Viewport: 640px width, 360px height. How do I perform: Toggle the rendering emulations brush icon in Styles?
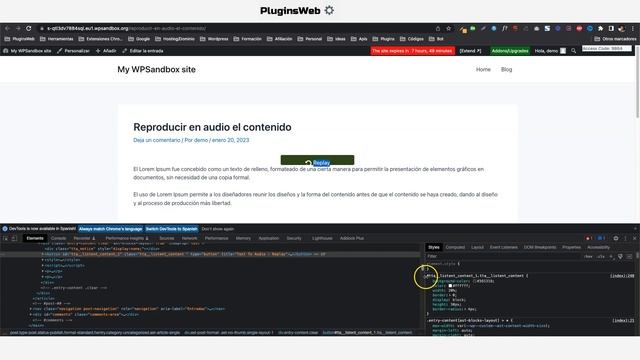click(620, 256)
